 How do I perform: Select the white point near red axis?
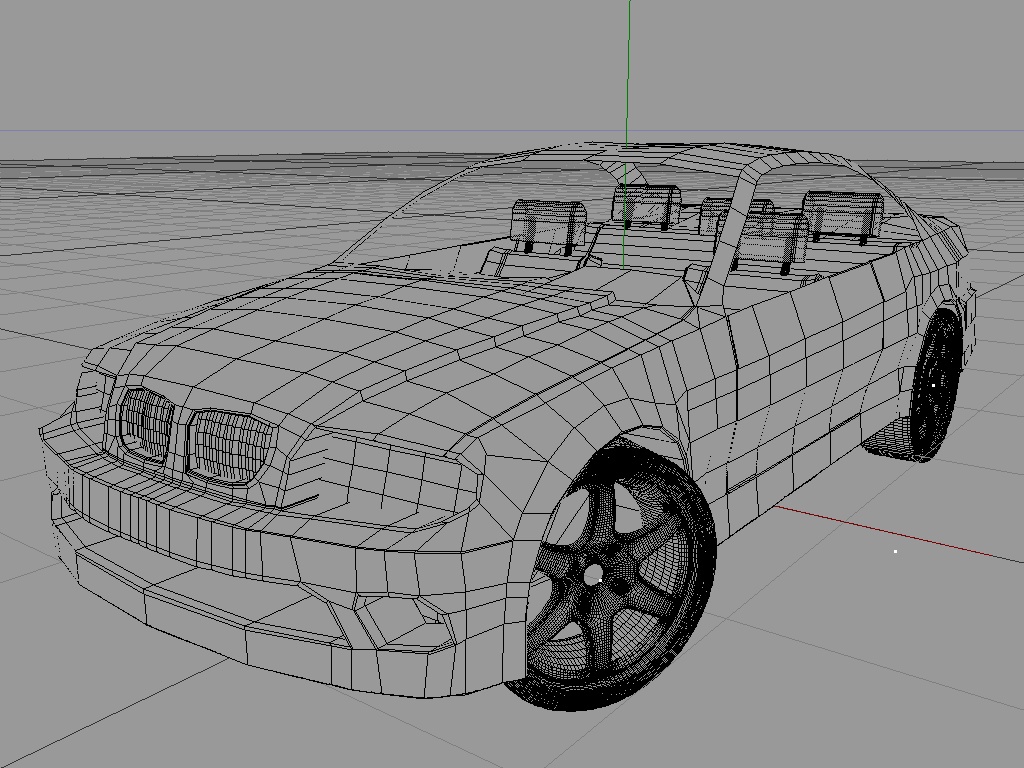coord(895,552)
